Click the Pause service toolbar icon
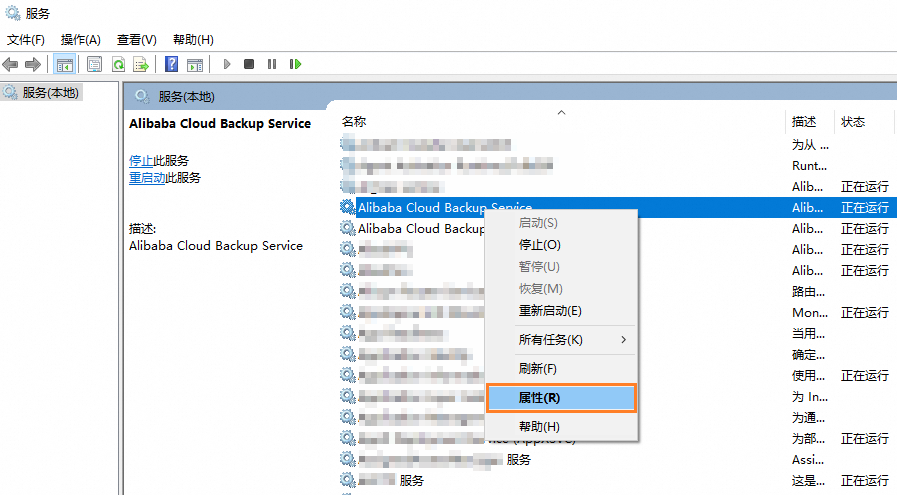The height and width of the screenshot is (495, 897). [x=272, y=64]
